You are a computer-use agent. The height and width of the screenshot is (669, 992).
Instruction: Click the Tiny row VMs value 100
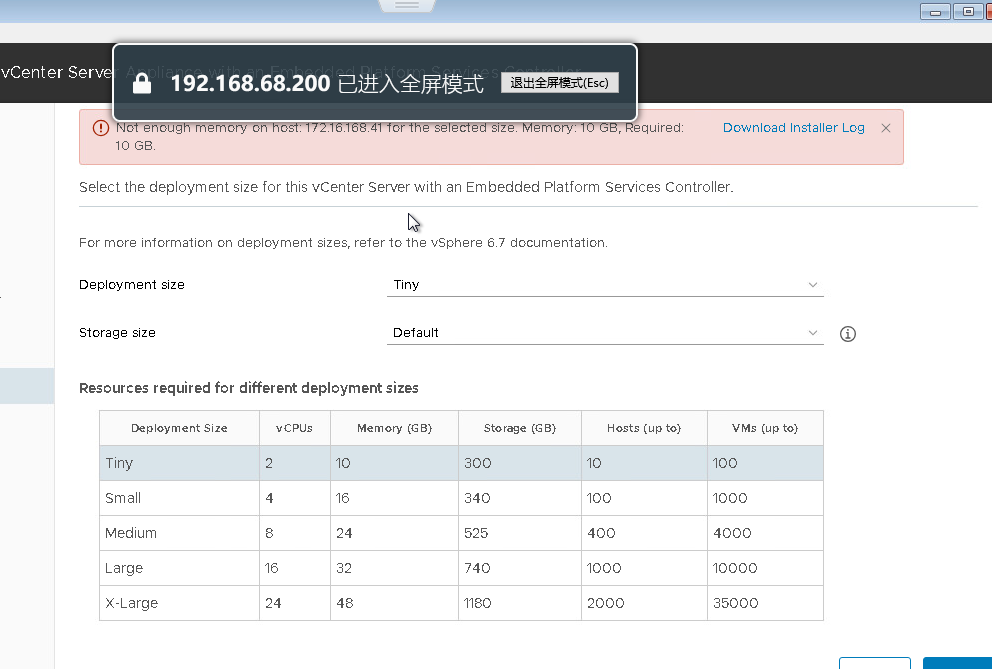click(x=725, y=463)
